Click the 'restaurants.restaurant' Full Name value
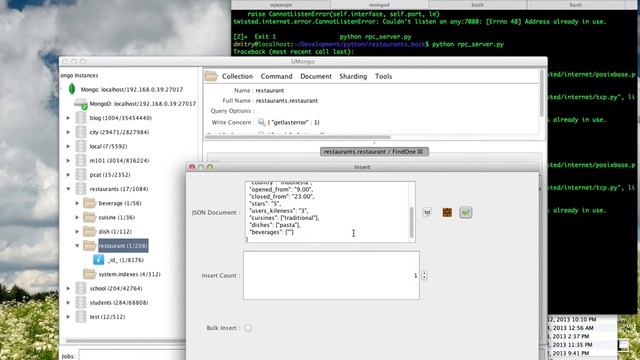 click(287, 100)
